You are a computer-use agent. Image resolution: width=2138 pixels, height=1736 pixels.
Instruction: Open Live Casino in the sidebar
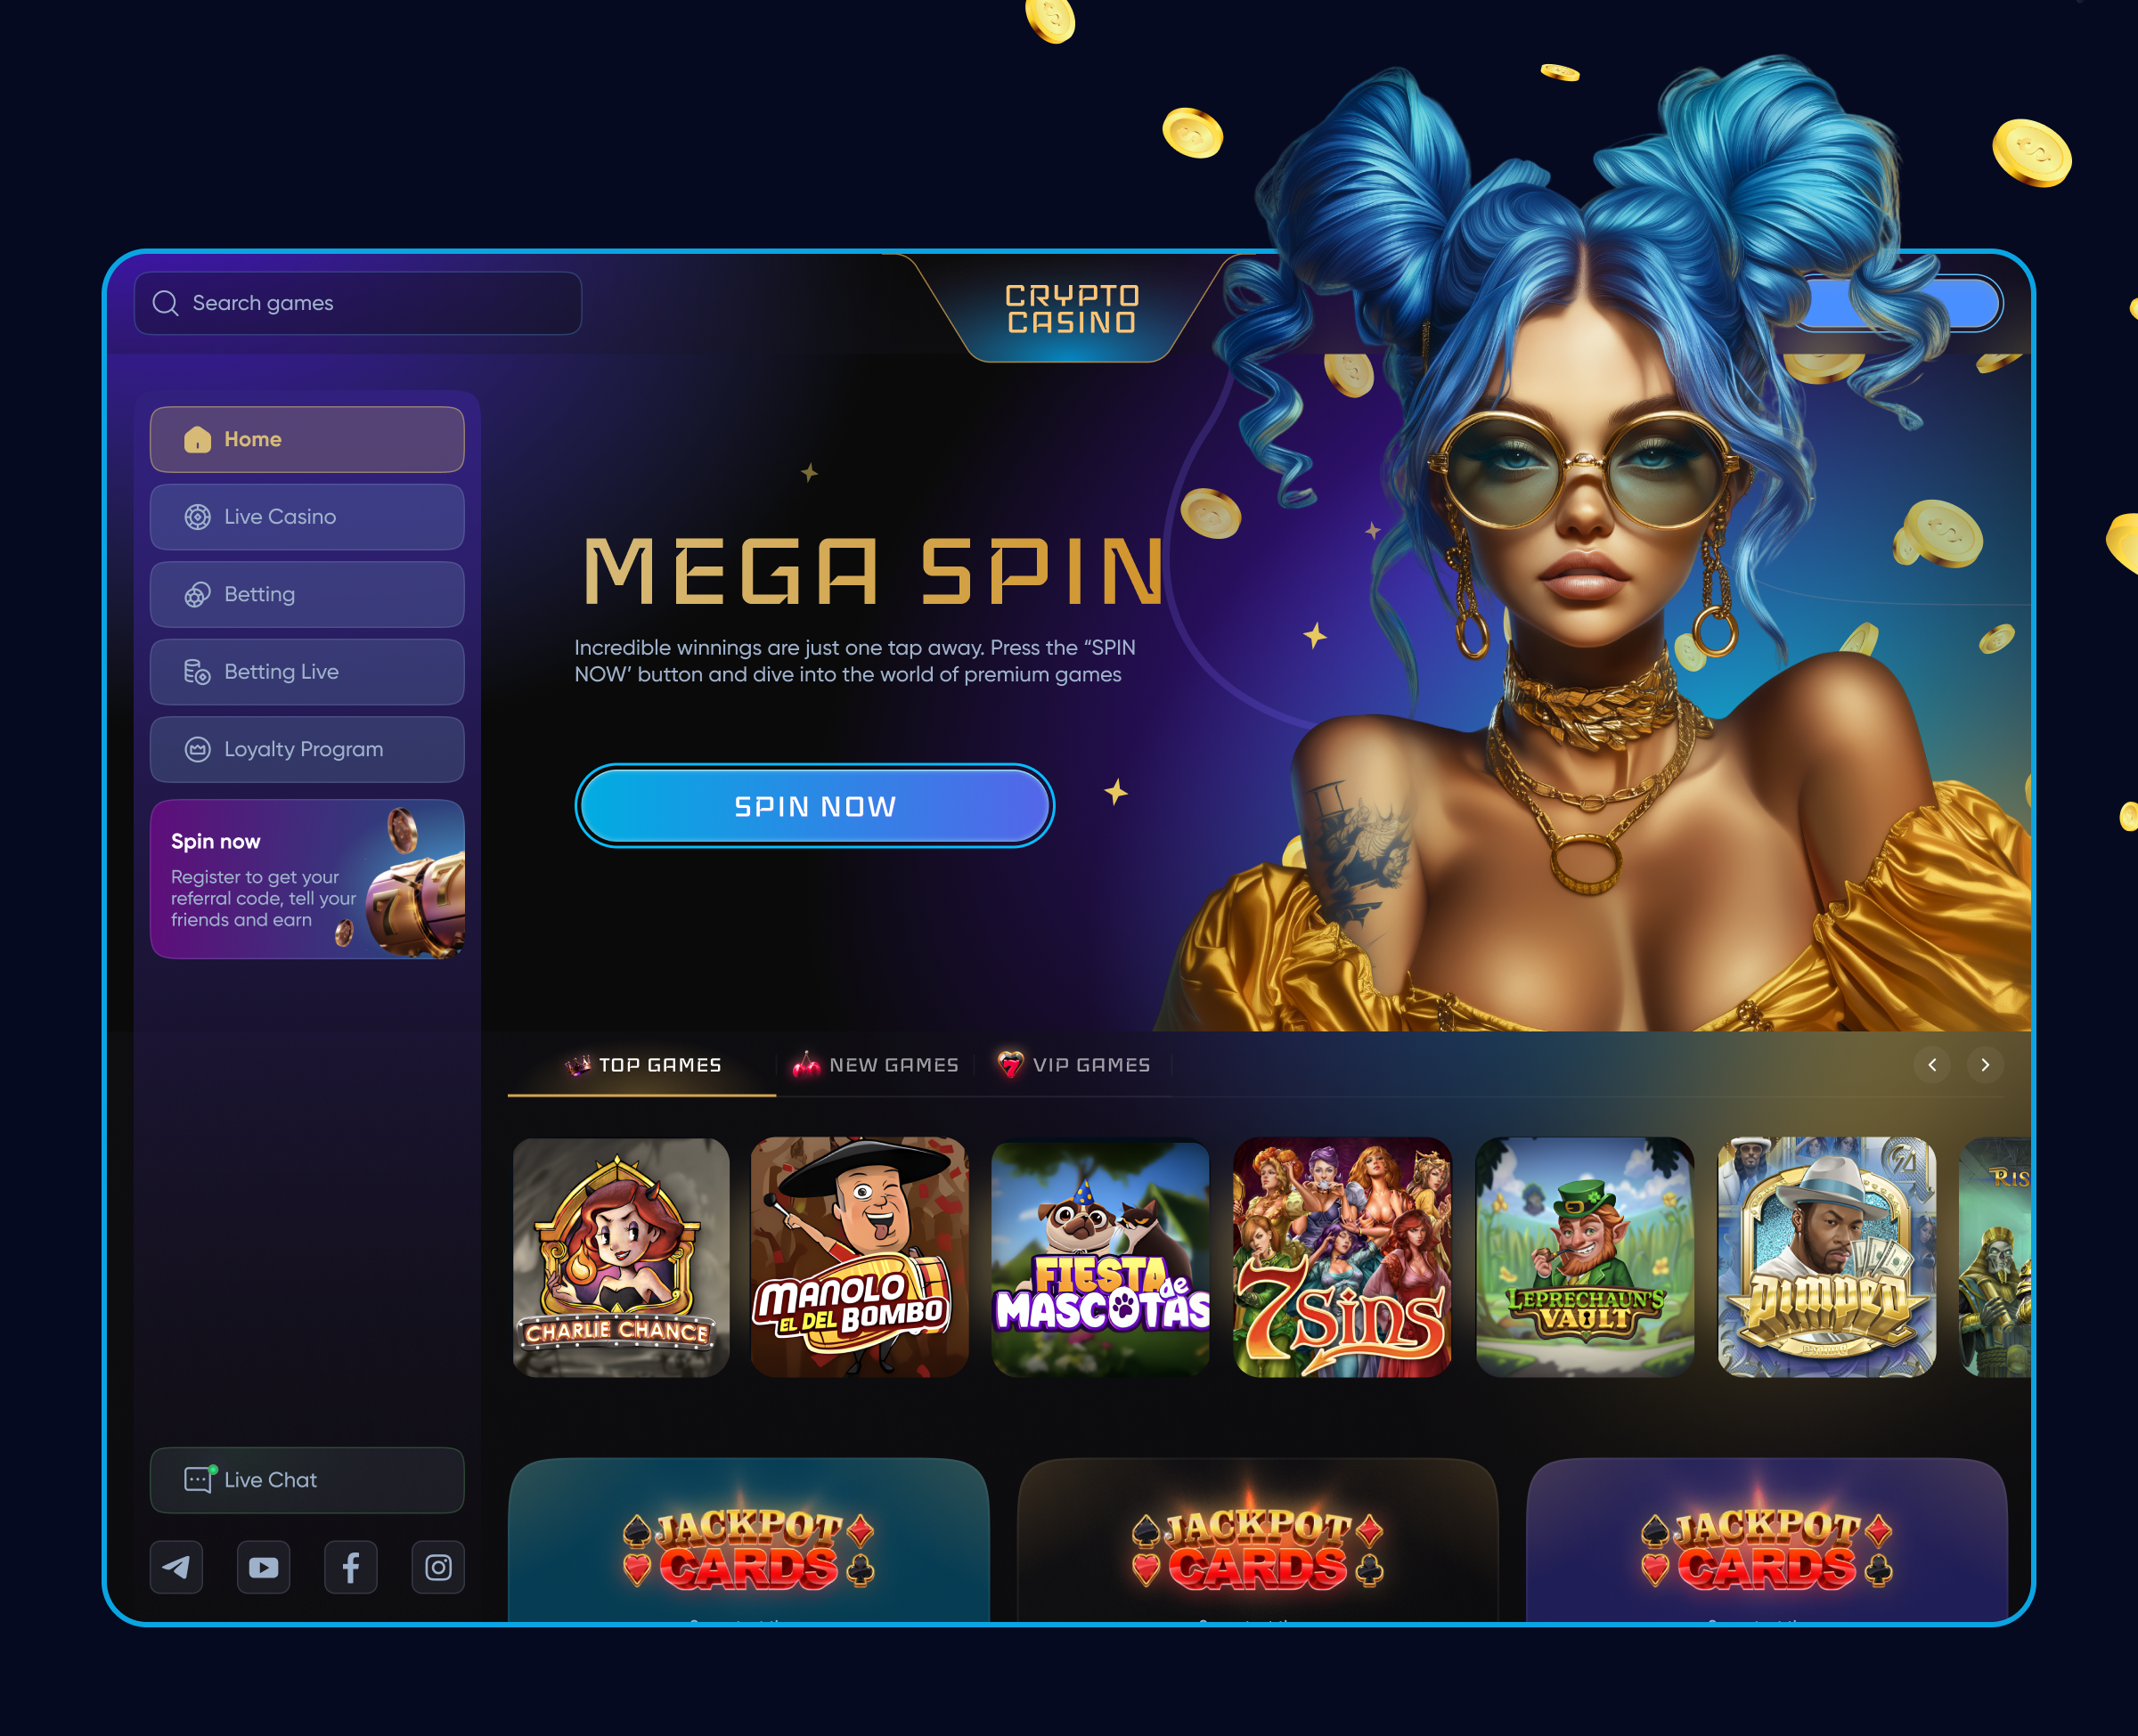[x=307, y=517]
